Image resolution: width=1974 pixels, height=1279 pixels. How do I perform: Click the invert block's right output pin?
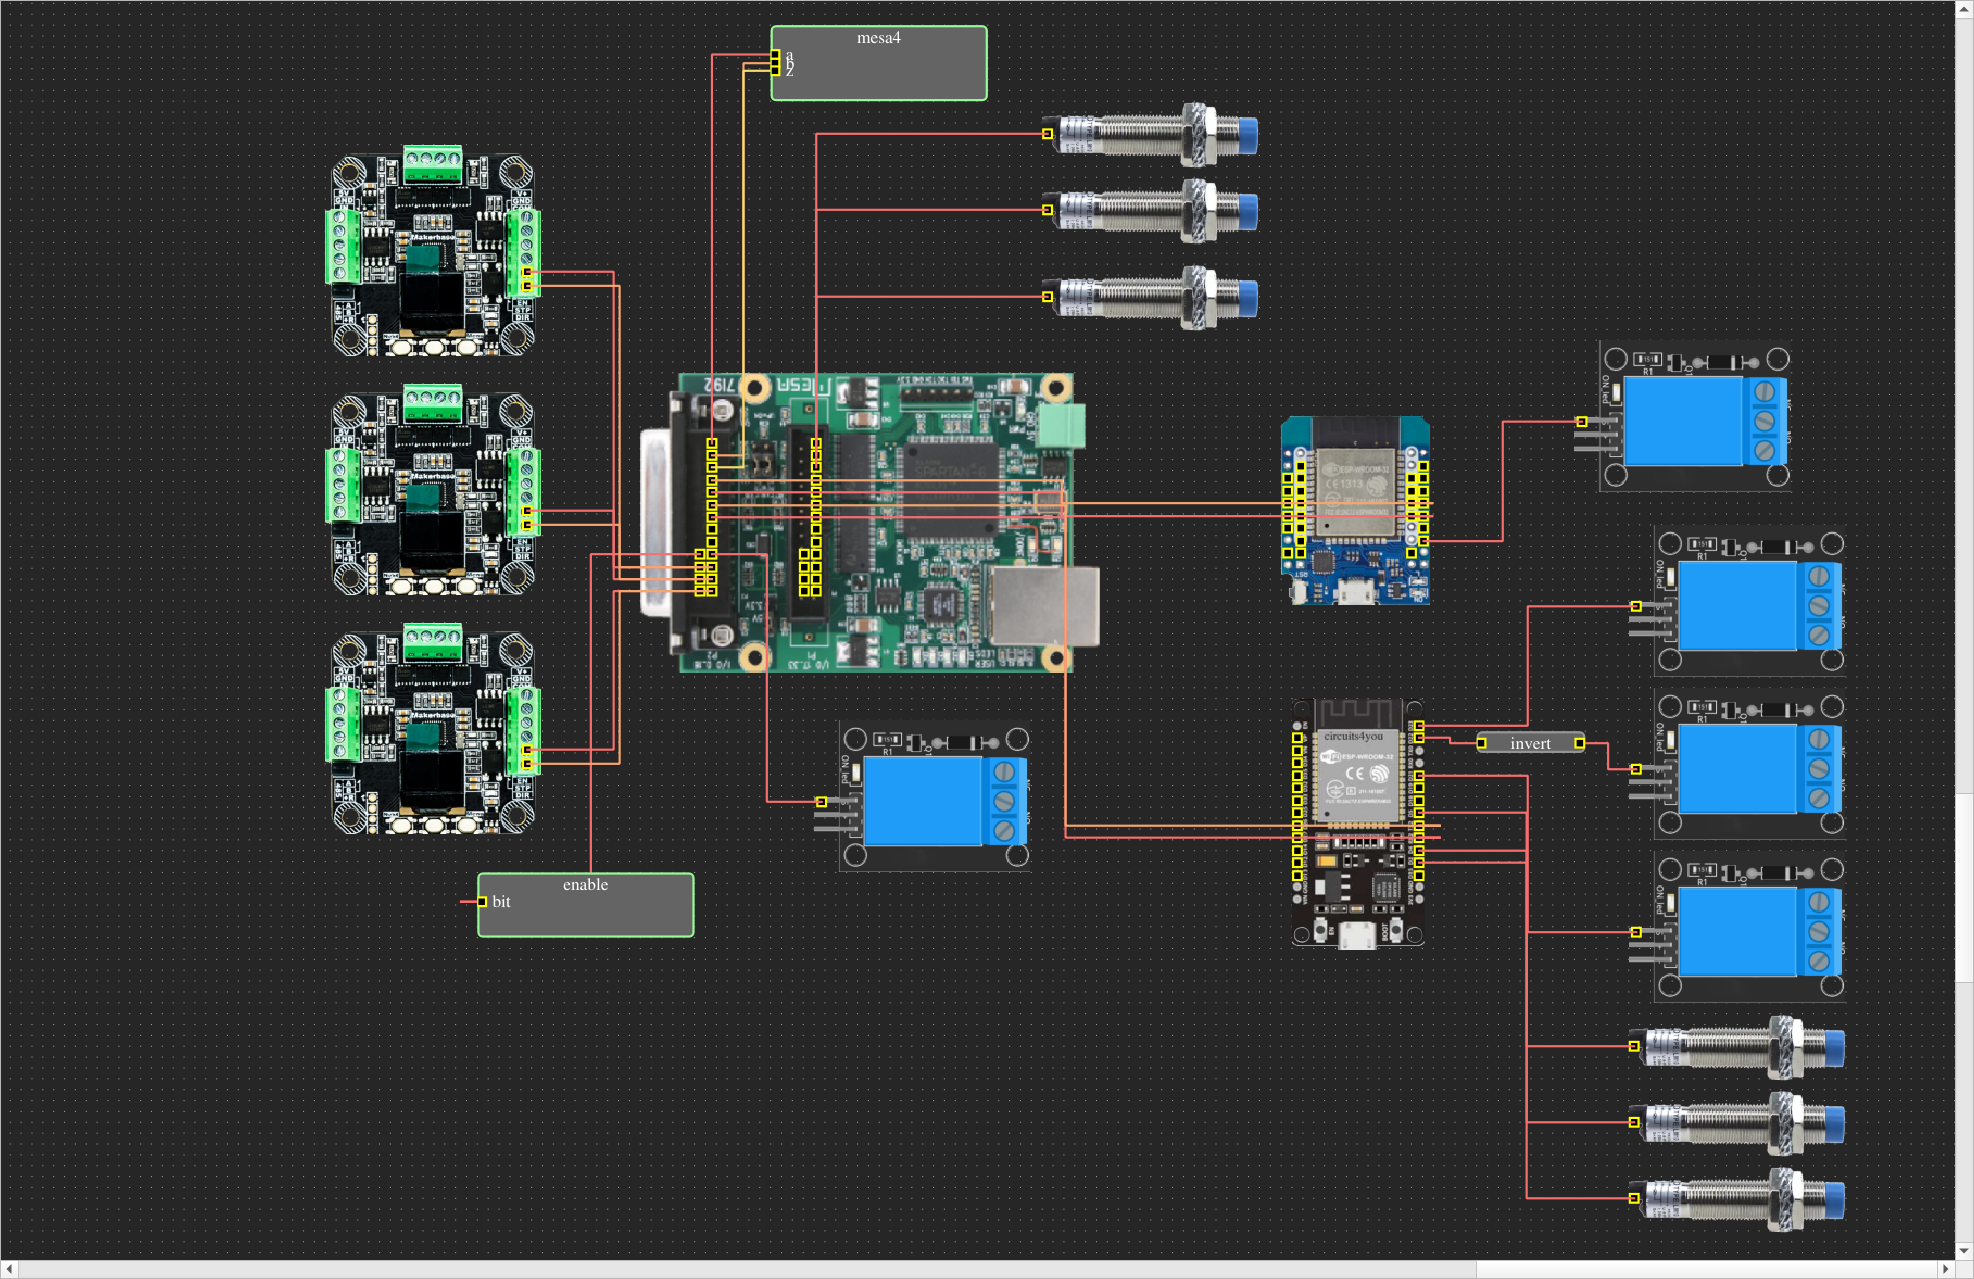point(1579,743)
